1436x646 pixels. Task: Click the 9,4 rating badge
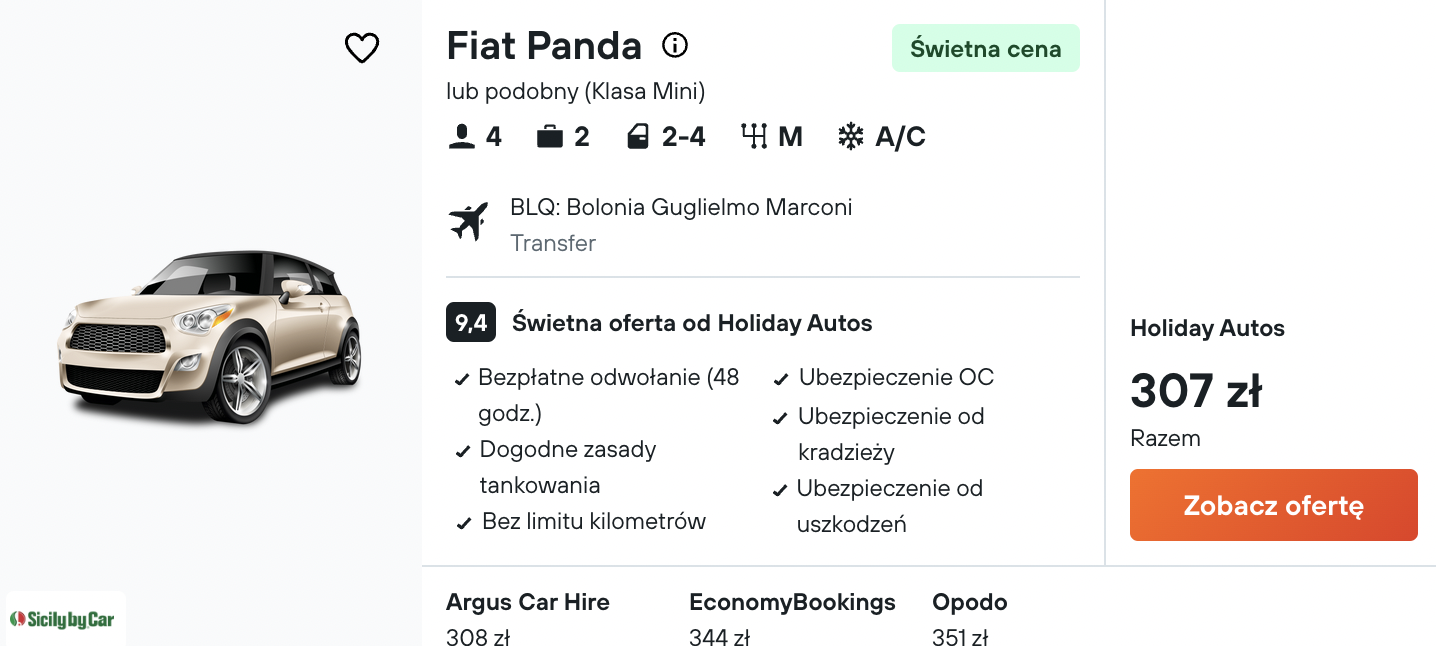[471, 323]
